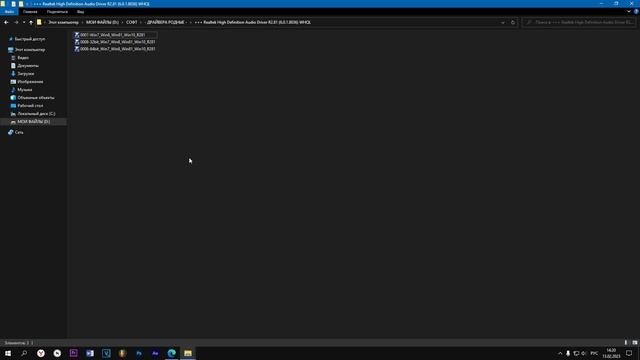Switch to details view in status bar

626,343
